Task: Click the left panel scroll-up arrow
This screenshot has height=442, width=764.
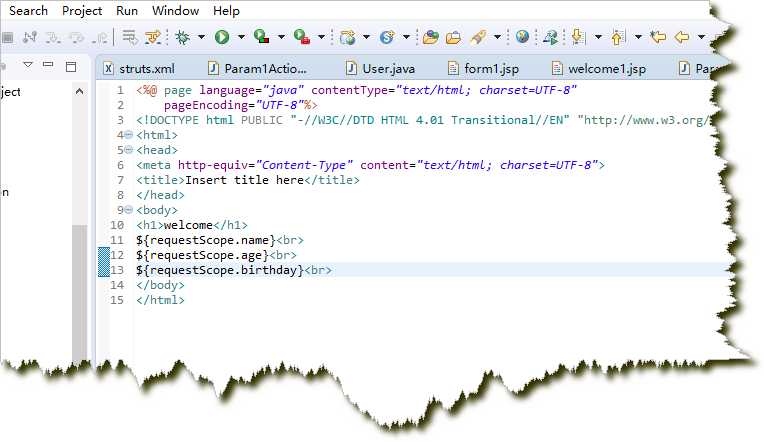Action: tap(79, 92)
